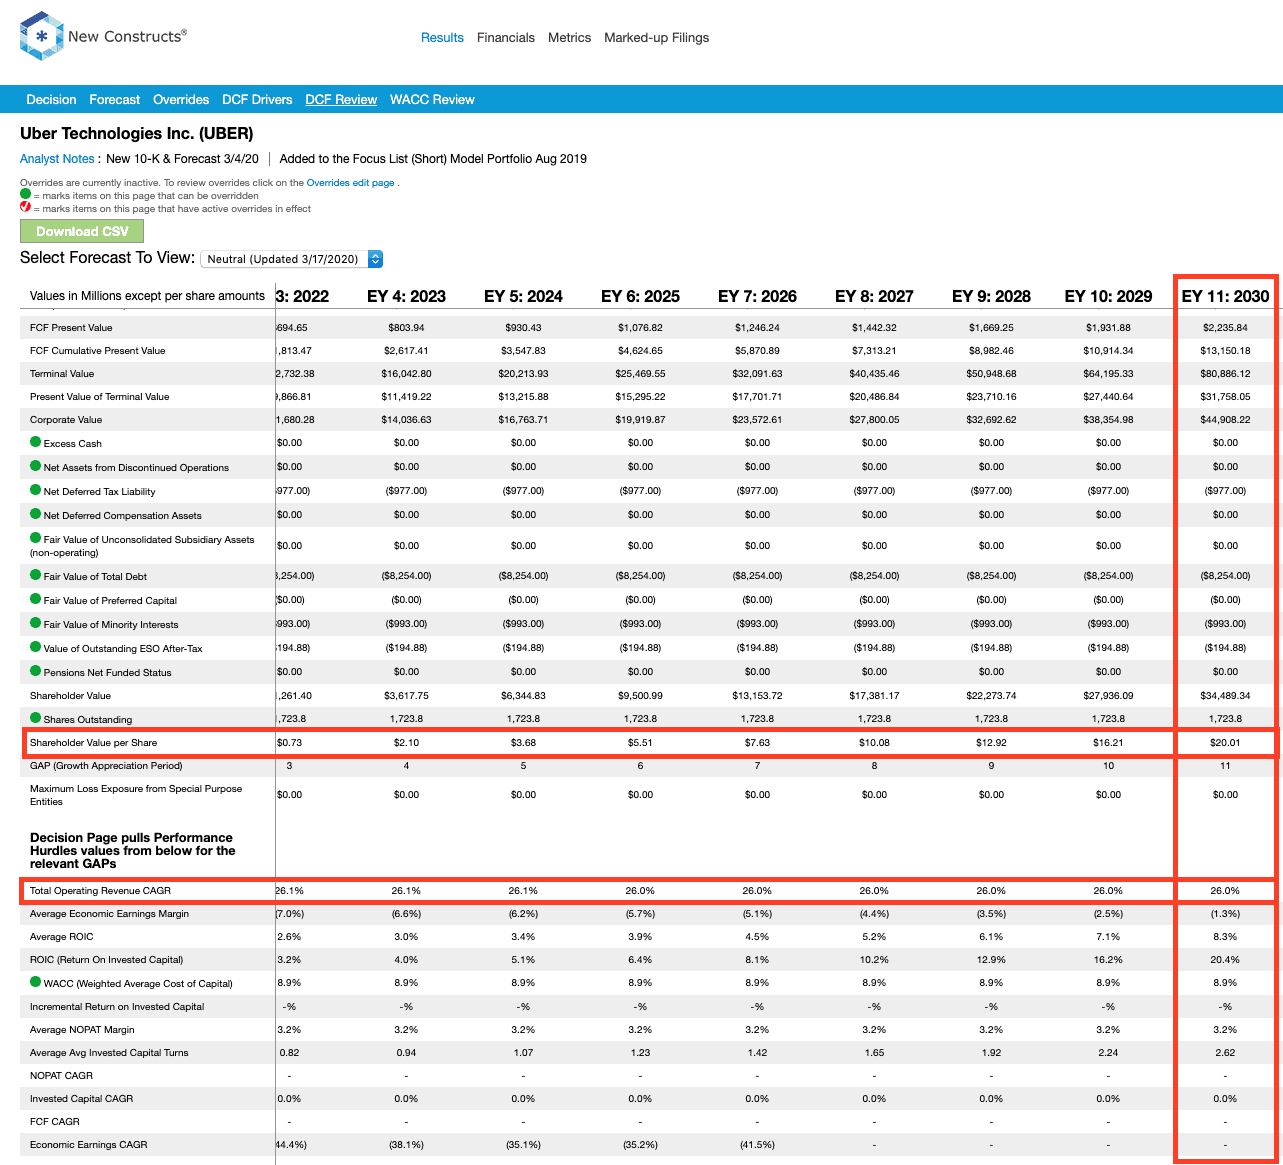Click FCF Present Value $803.94 cell
Viewport: 1283px width, 1165px height.
point(406,328)
